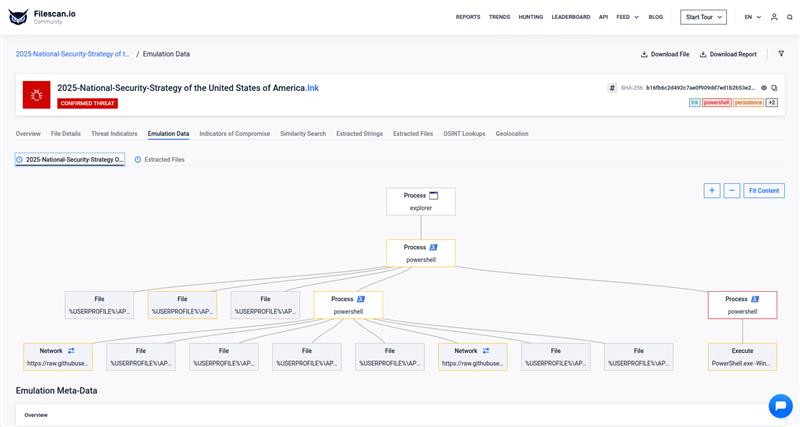The width and height of the screenshot is (800, 427).
Task: Open OSINT Lookups tab
Action: click(x=464, y=134)
